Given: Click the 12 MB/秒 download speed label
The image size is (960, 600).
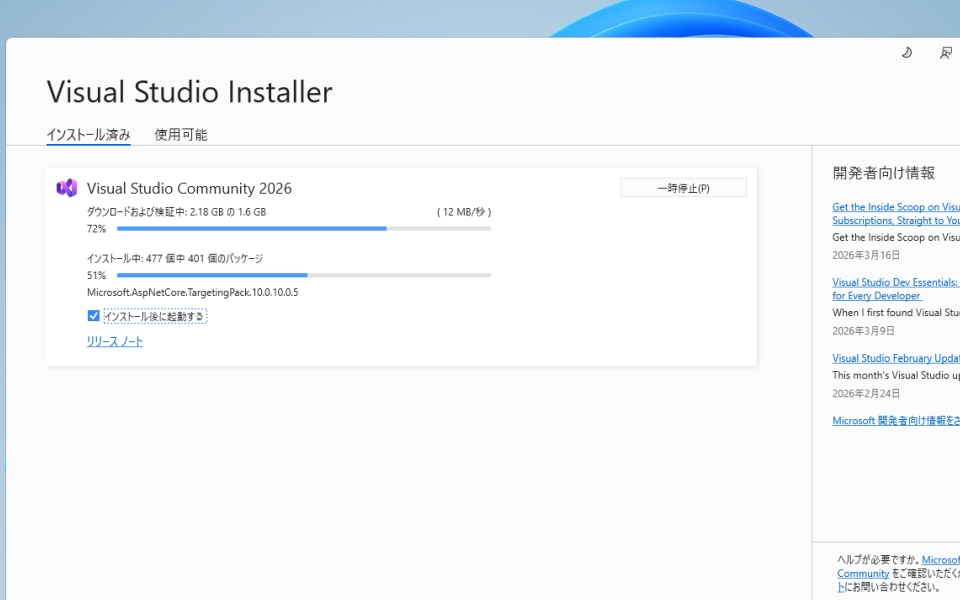Looking at the screenshot, I should pyautogui.click(x=463, y=212).
